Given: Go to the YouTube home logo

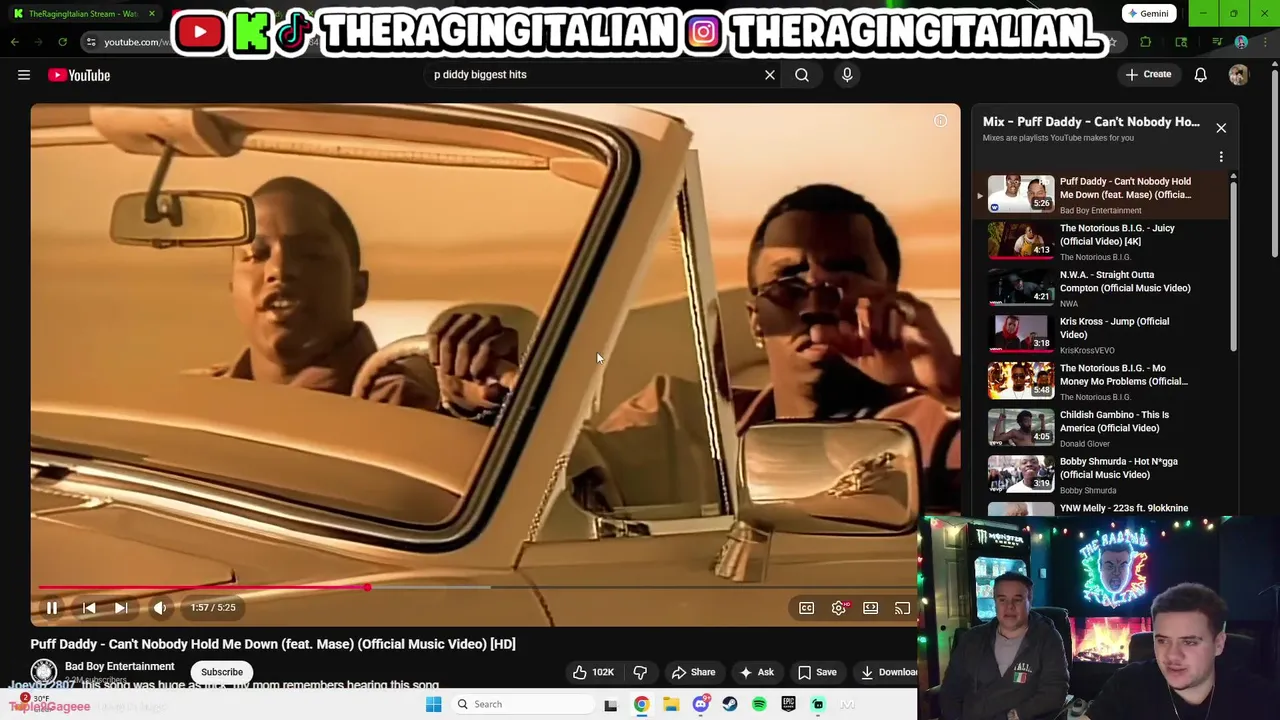Looking at the screenshot, I should coord(79,75).
